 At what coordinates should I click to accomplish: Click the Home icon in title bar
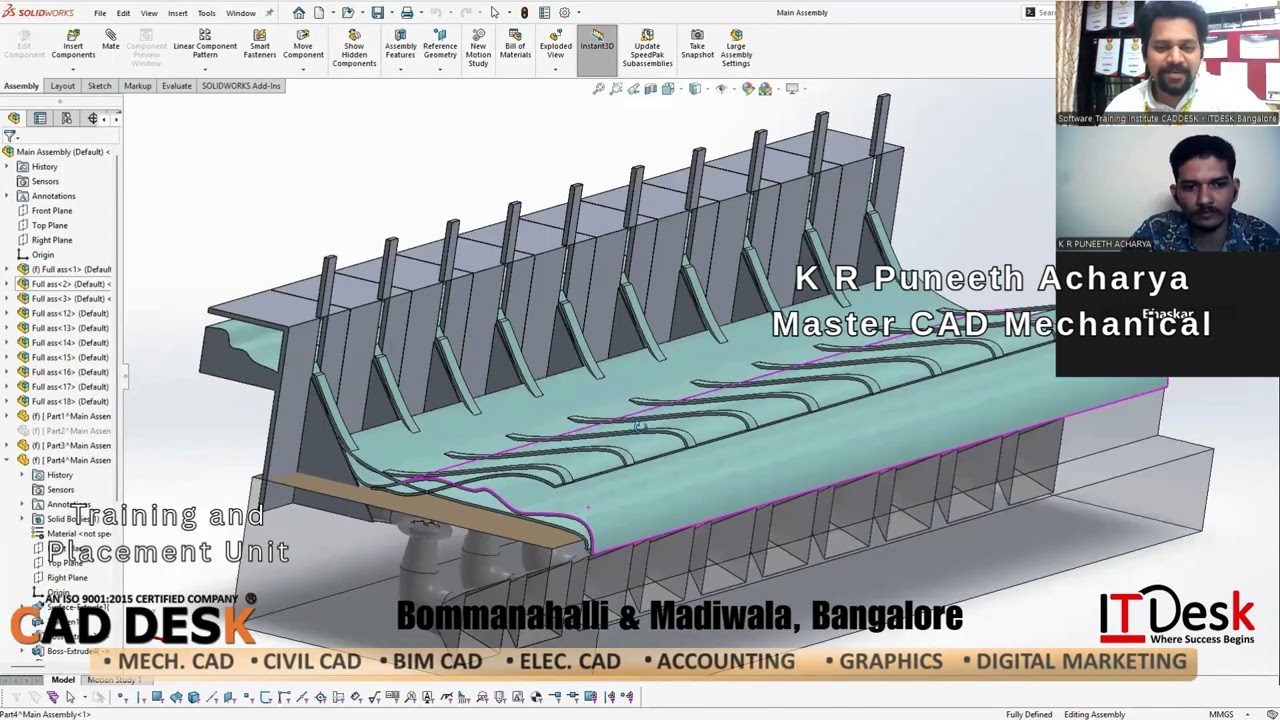(298, 13)
